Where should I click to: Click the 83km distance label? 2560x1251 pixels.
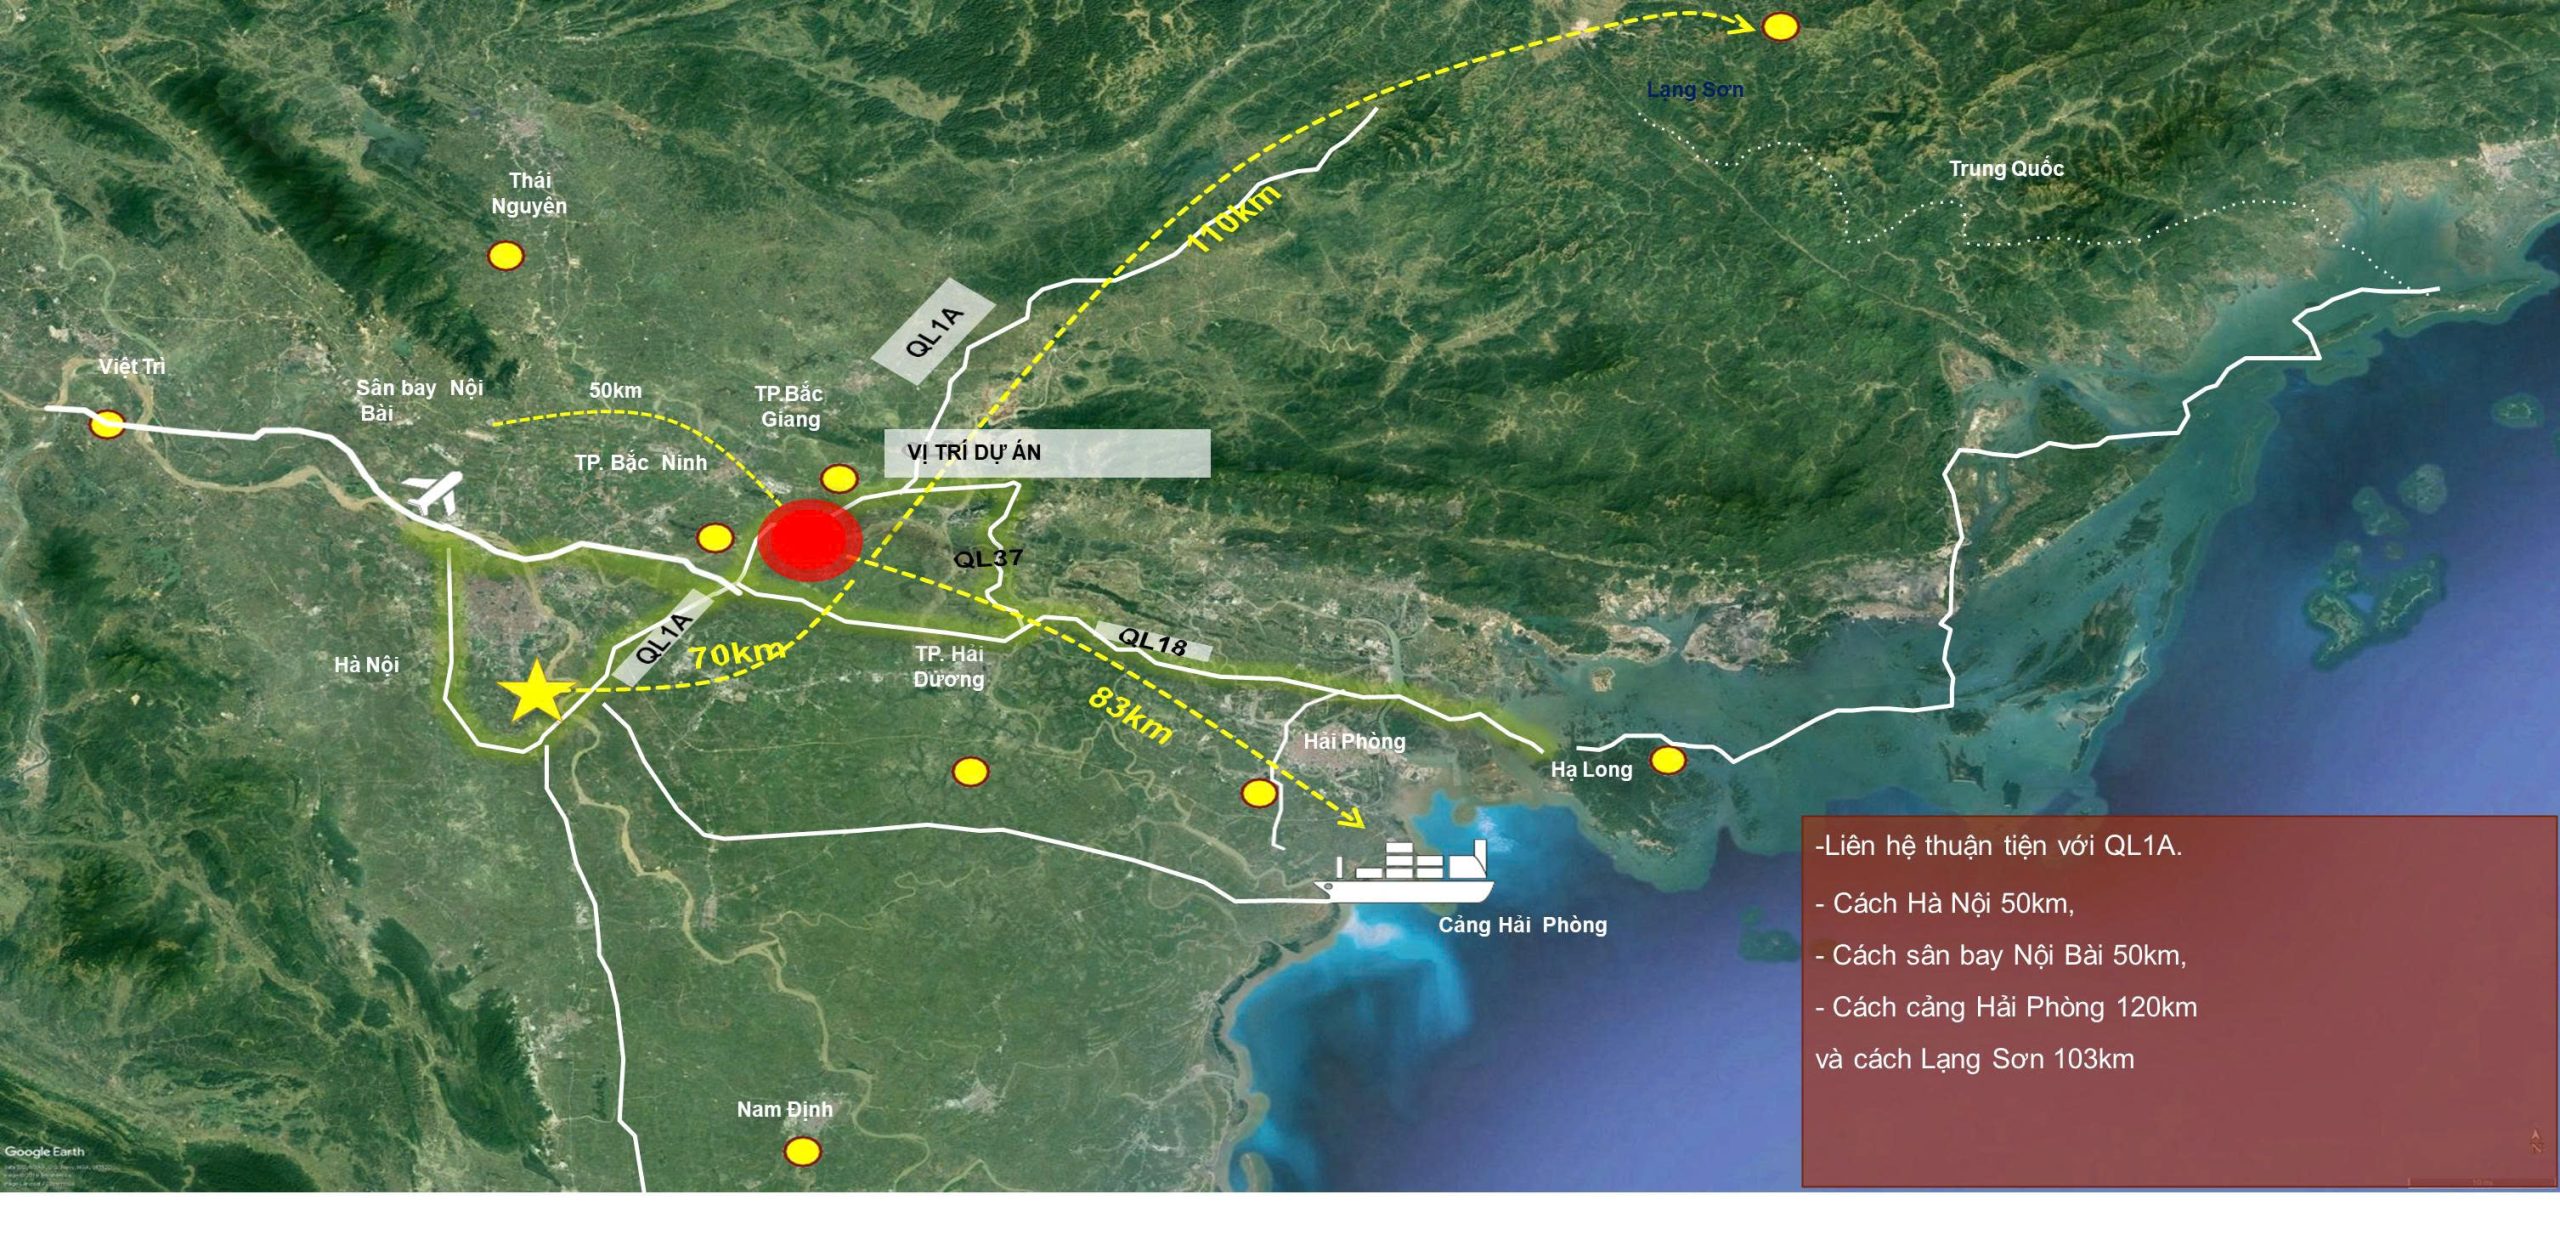[1130, 714]
